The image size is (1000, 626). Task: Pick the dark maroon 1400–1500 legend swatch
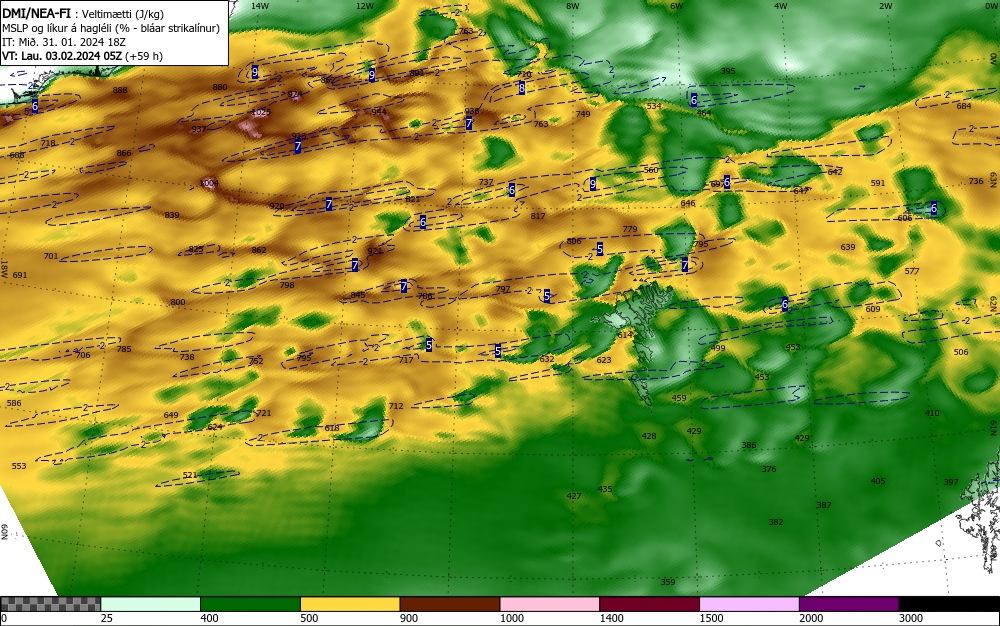(x=649, y=604)
